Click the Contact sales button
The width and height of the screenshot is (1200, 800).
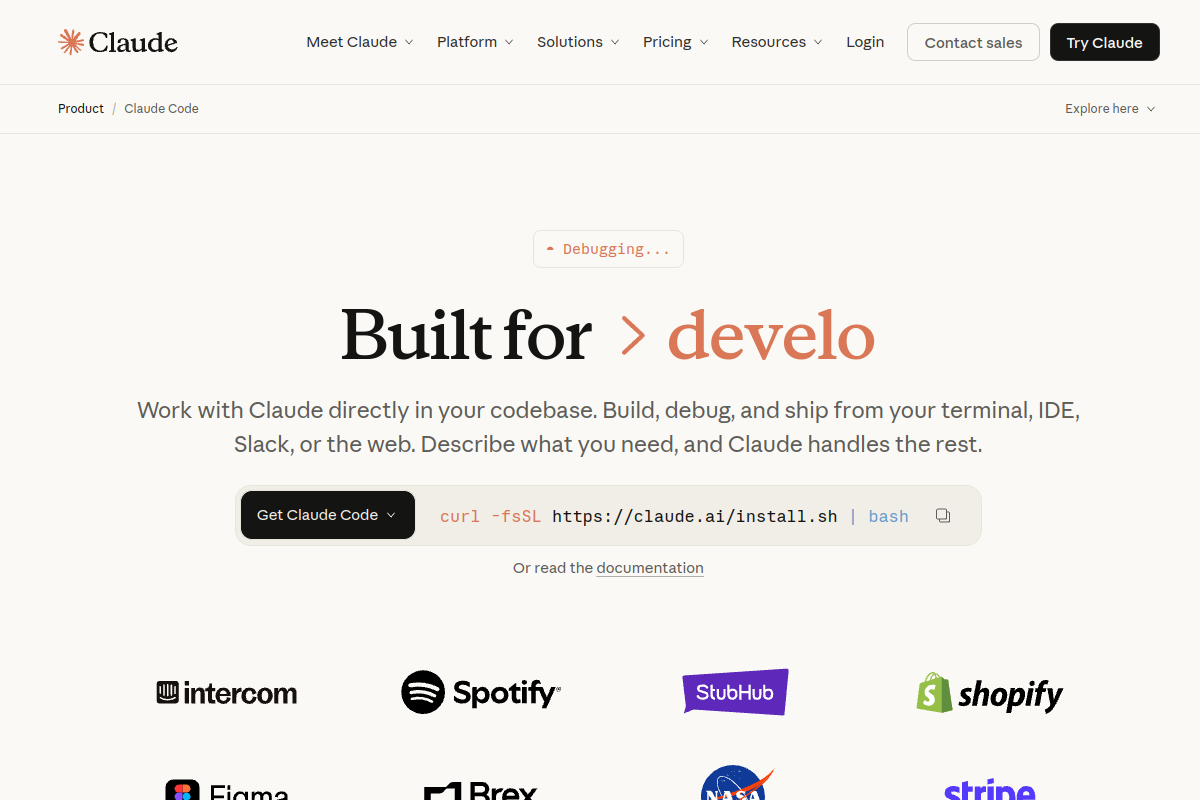(x=973, y=42)
